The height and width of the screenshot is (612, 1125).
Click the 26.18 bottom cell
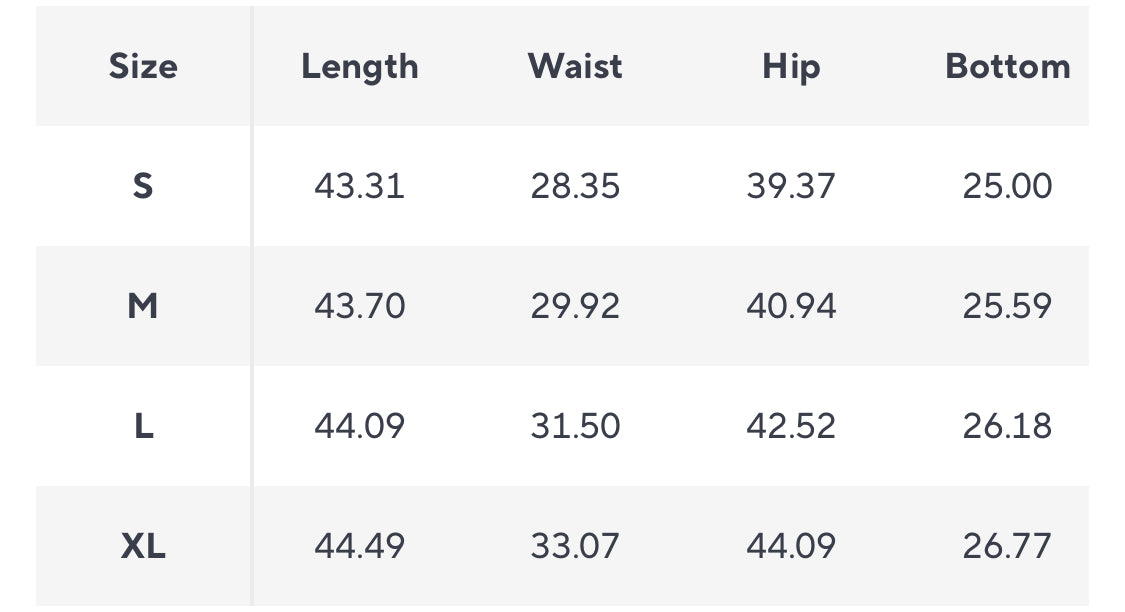coord(1007,425)
